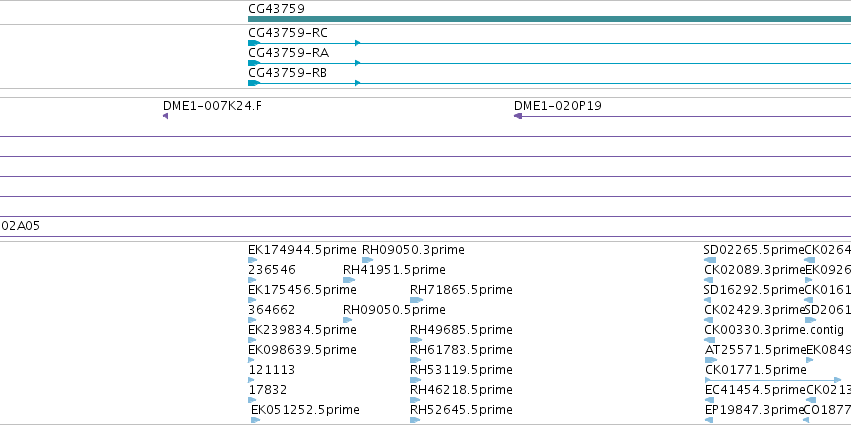This screenshot has width=851, height=425.
Task: Click the AT25571.5prime arrow feature
Action: (x=711, y=360)
